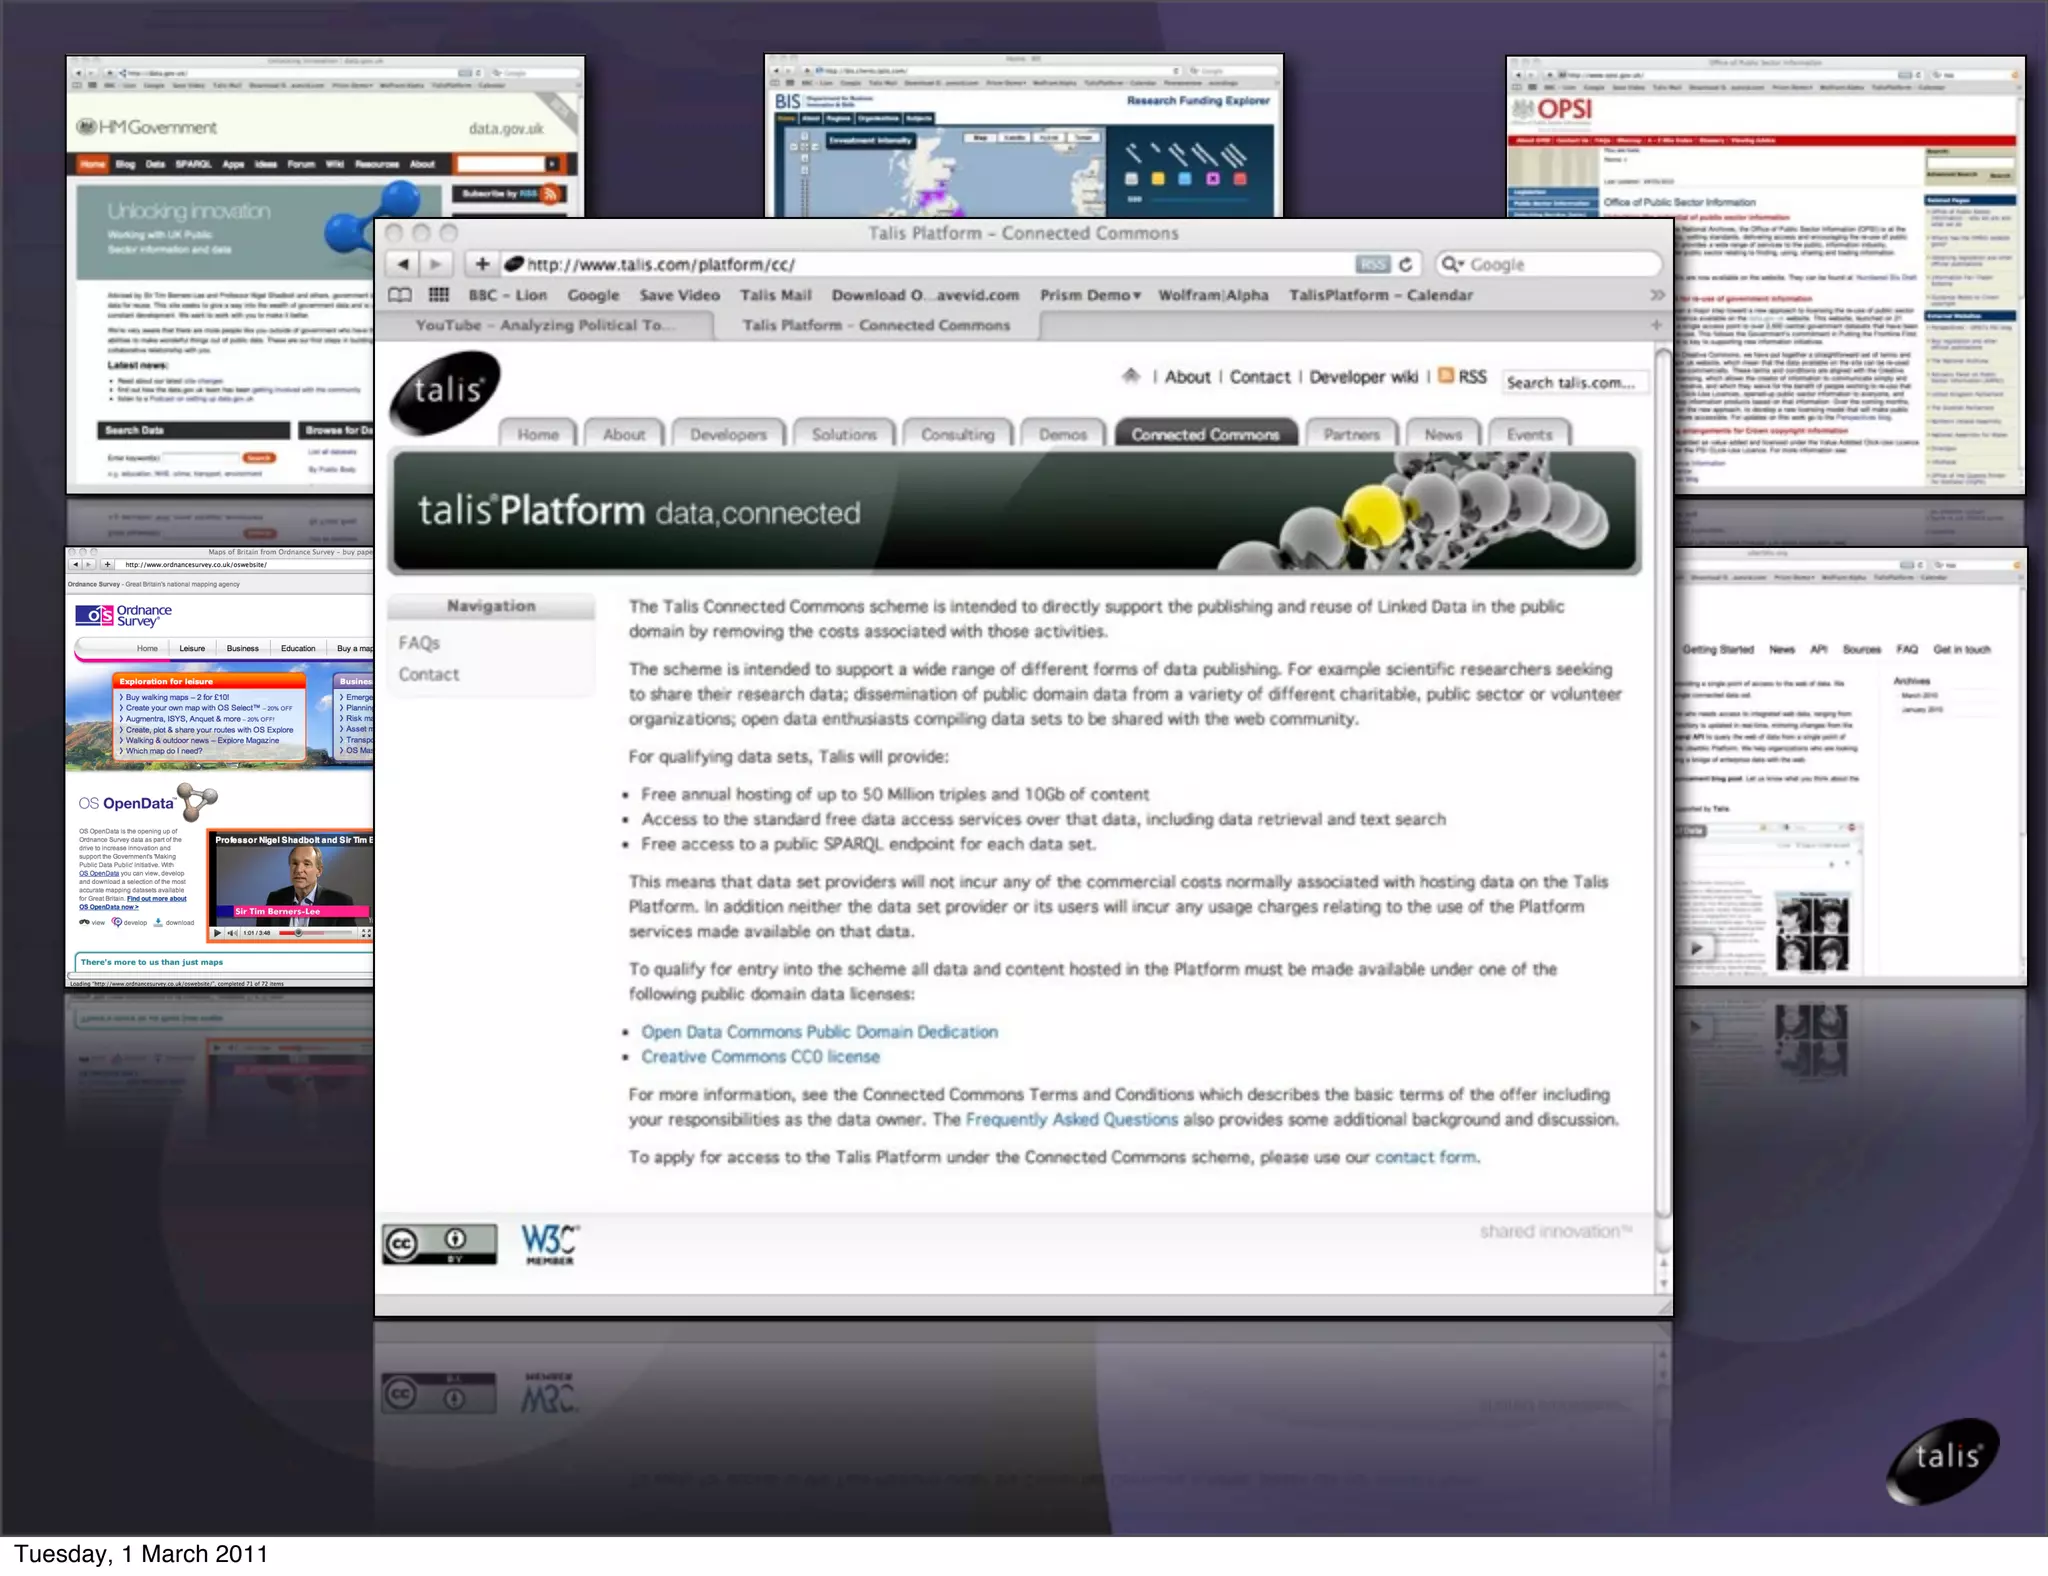Click the reload page icon
Image resolution: width=2048 pixels, height=1576 pixels.
point(1406,264)
